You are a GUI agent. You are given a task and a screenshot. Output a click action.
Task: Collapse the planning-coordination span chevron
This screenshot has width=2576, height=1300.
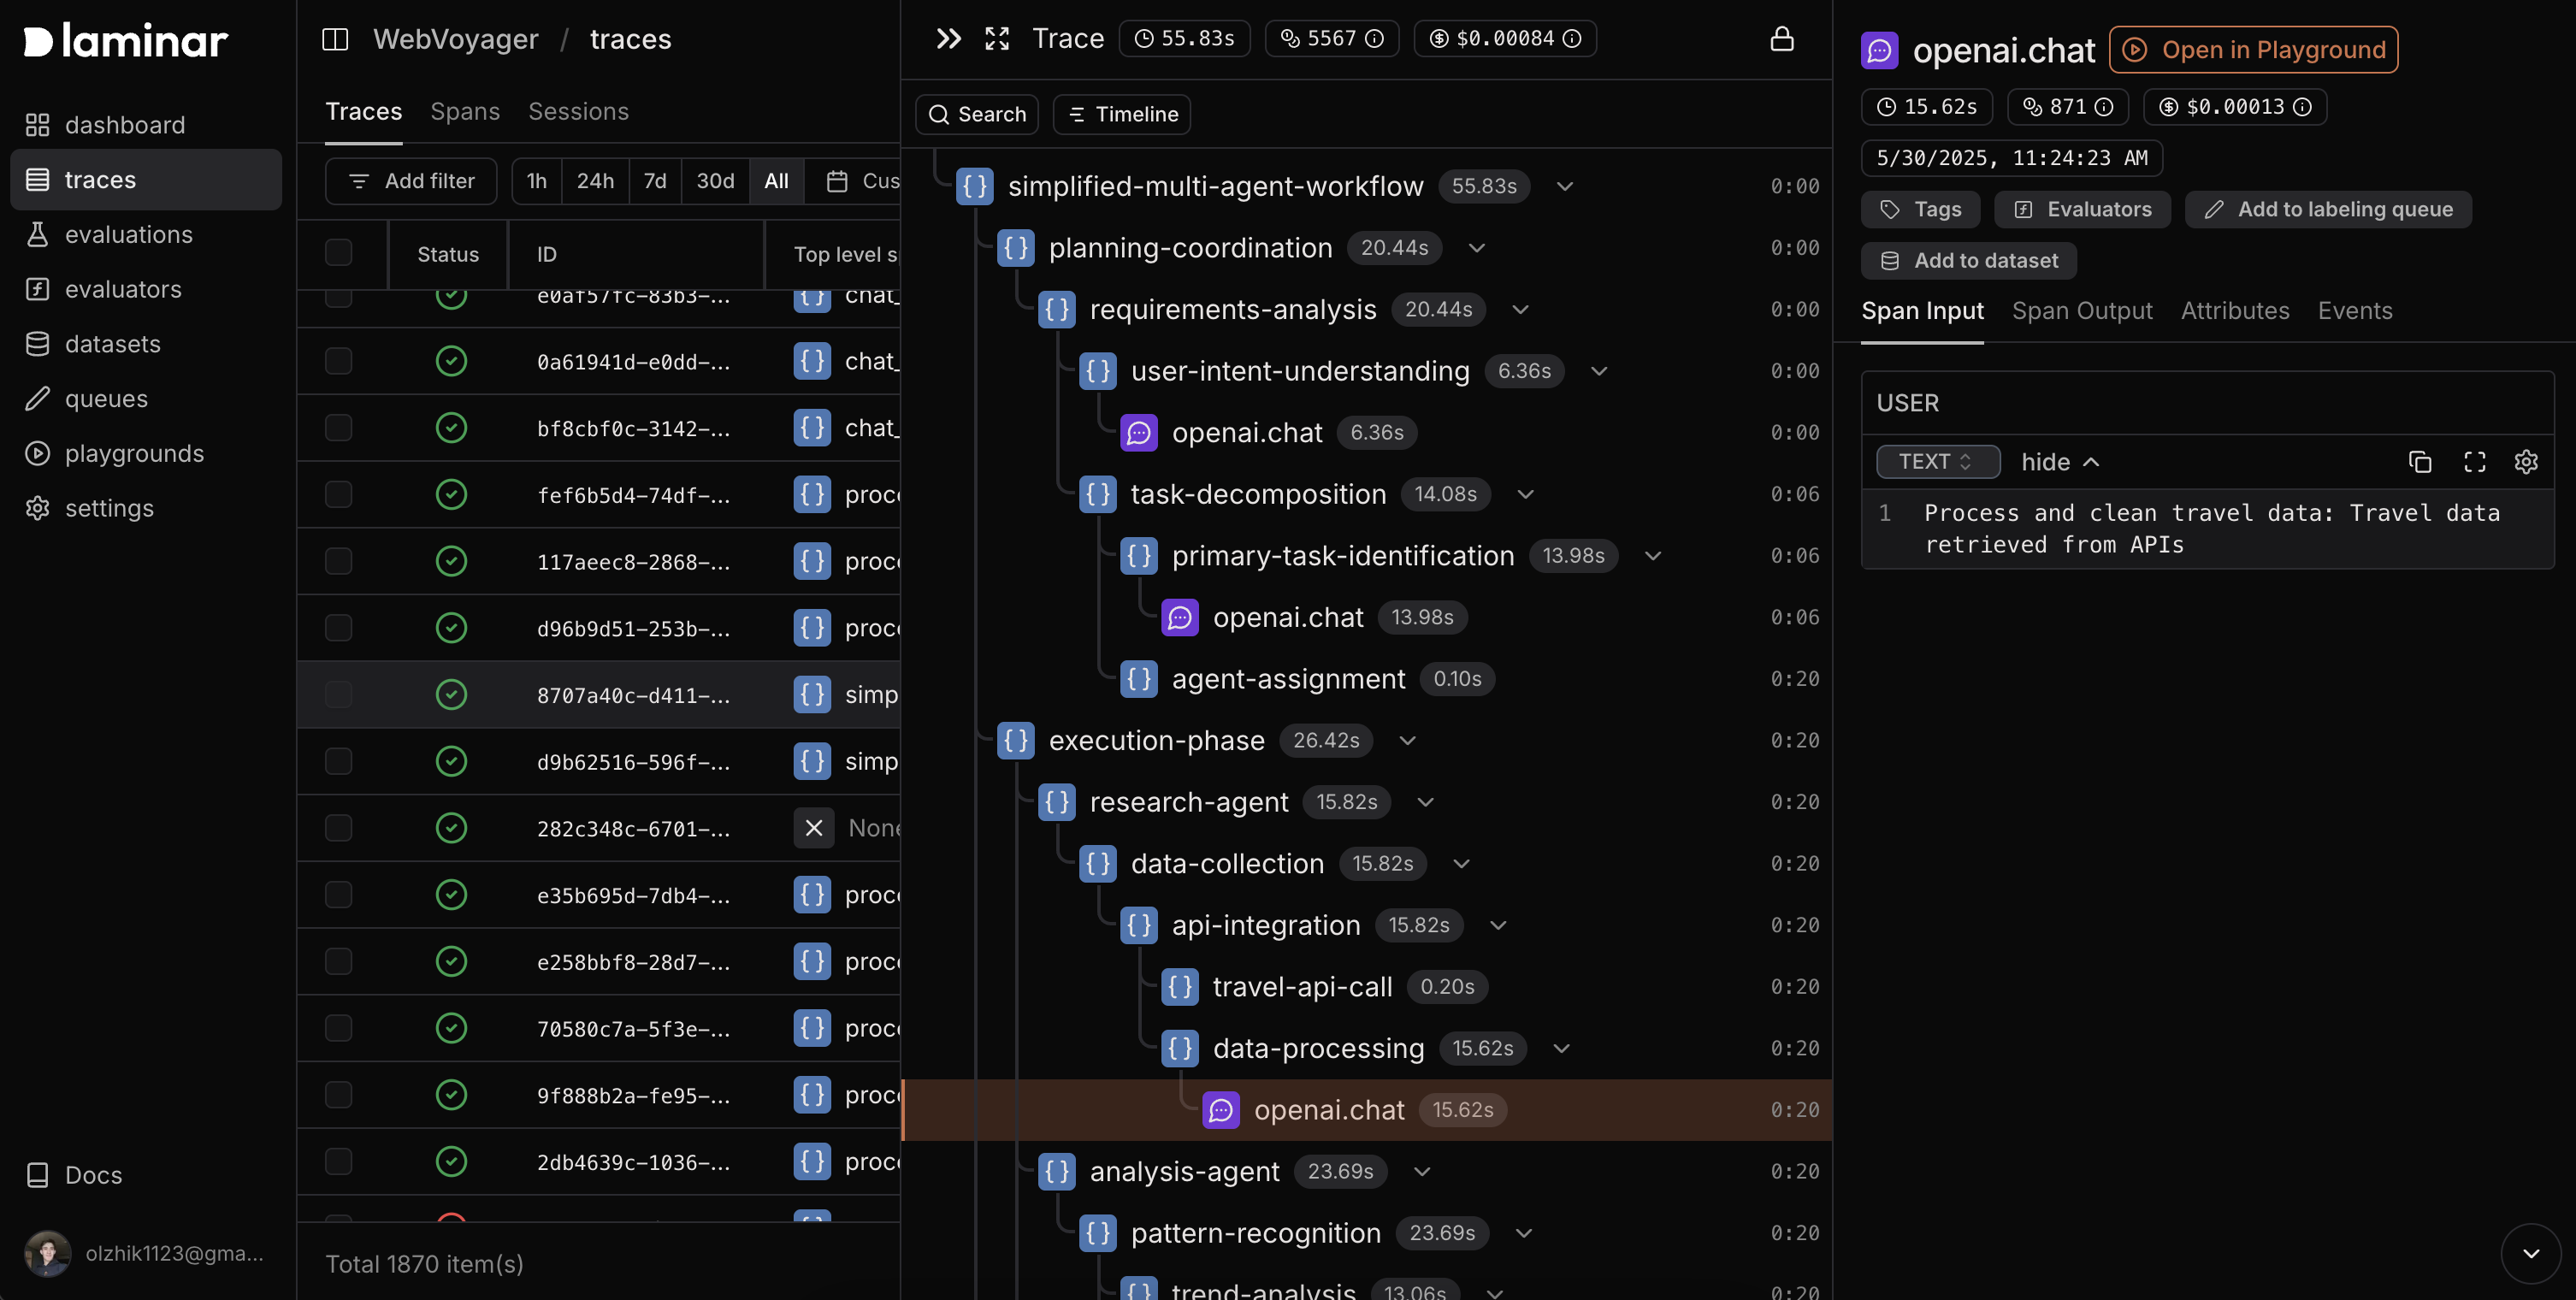click(1476, 248)
